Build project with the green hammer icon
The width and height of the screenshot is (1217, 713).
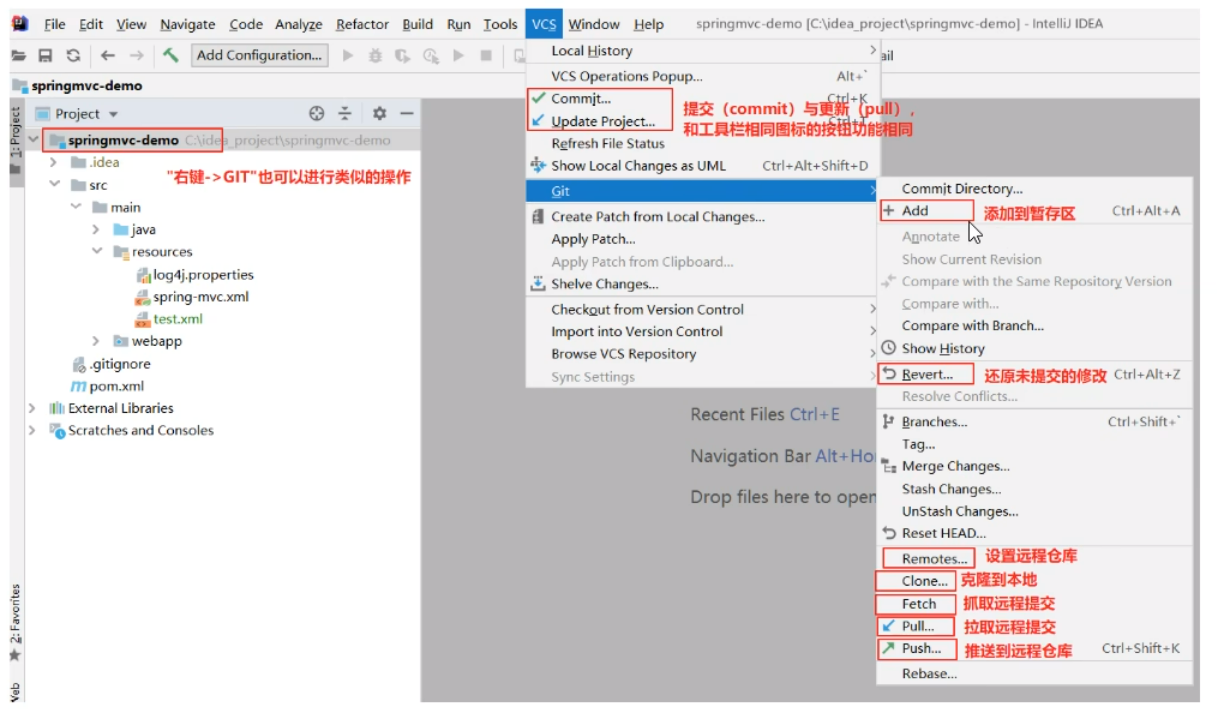click(171, 55)
